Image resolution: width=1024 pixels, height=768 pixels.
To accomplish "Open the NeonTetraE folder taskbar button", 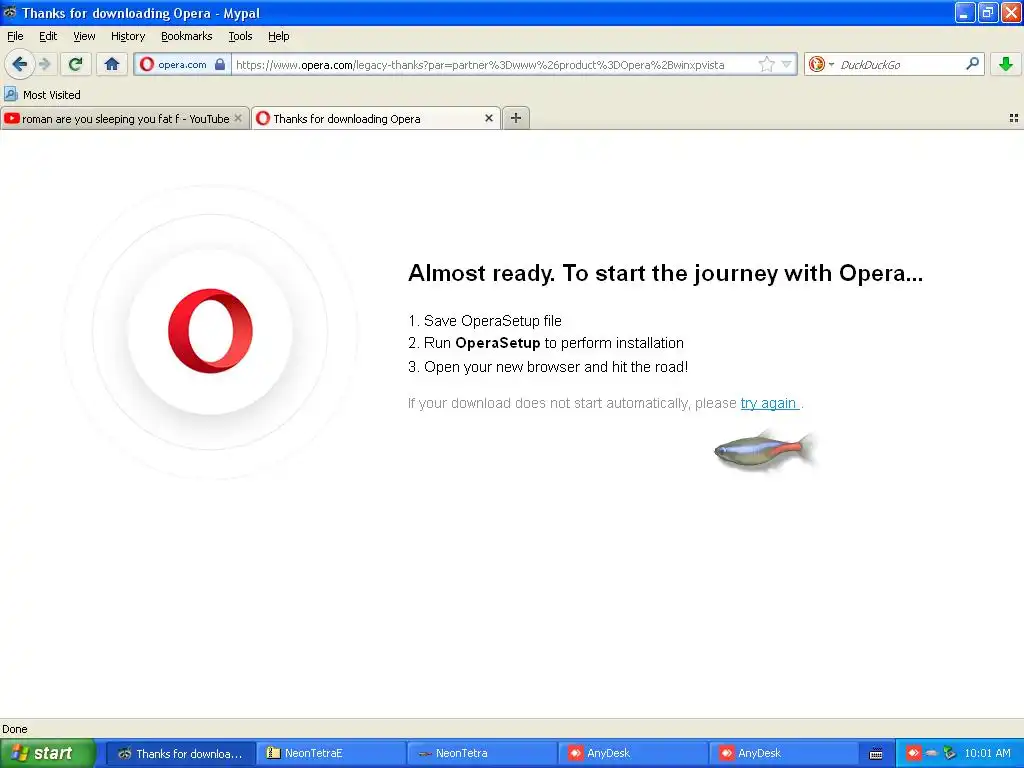I will pos(331,754).
